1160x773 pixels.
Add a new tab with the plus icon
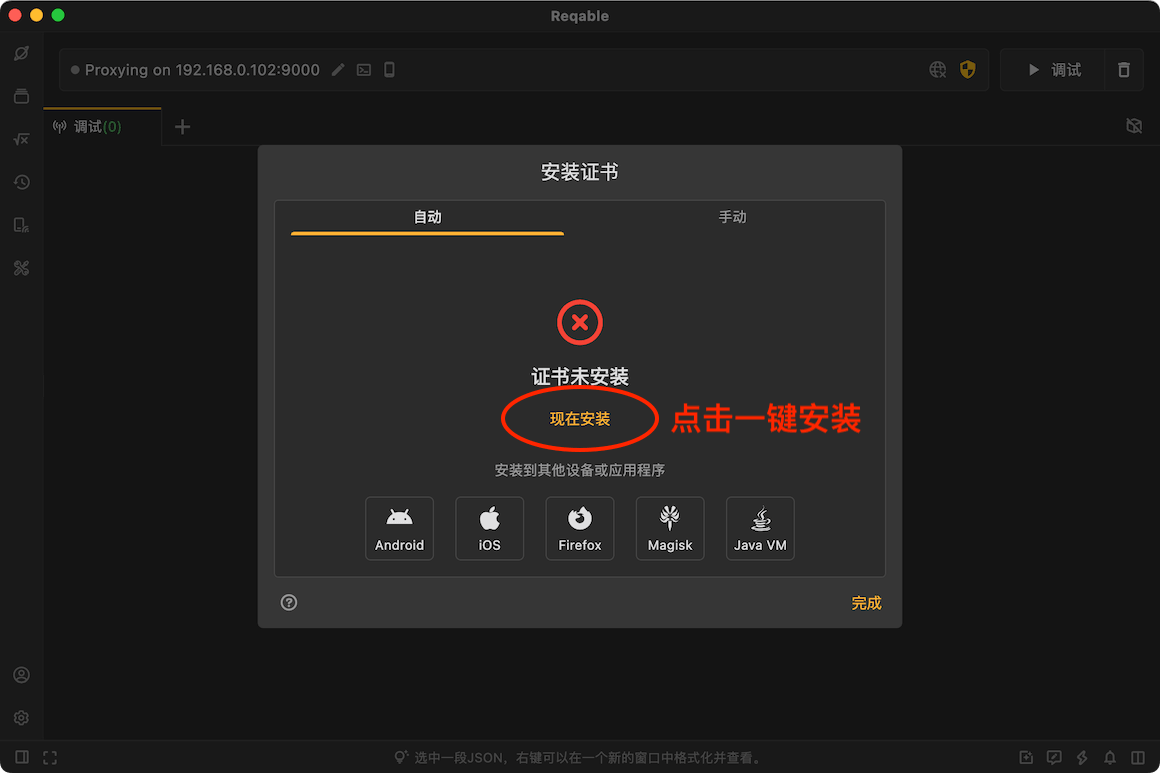point(182,126)
